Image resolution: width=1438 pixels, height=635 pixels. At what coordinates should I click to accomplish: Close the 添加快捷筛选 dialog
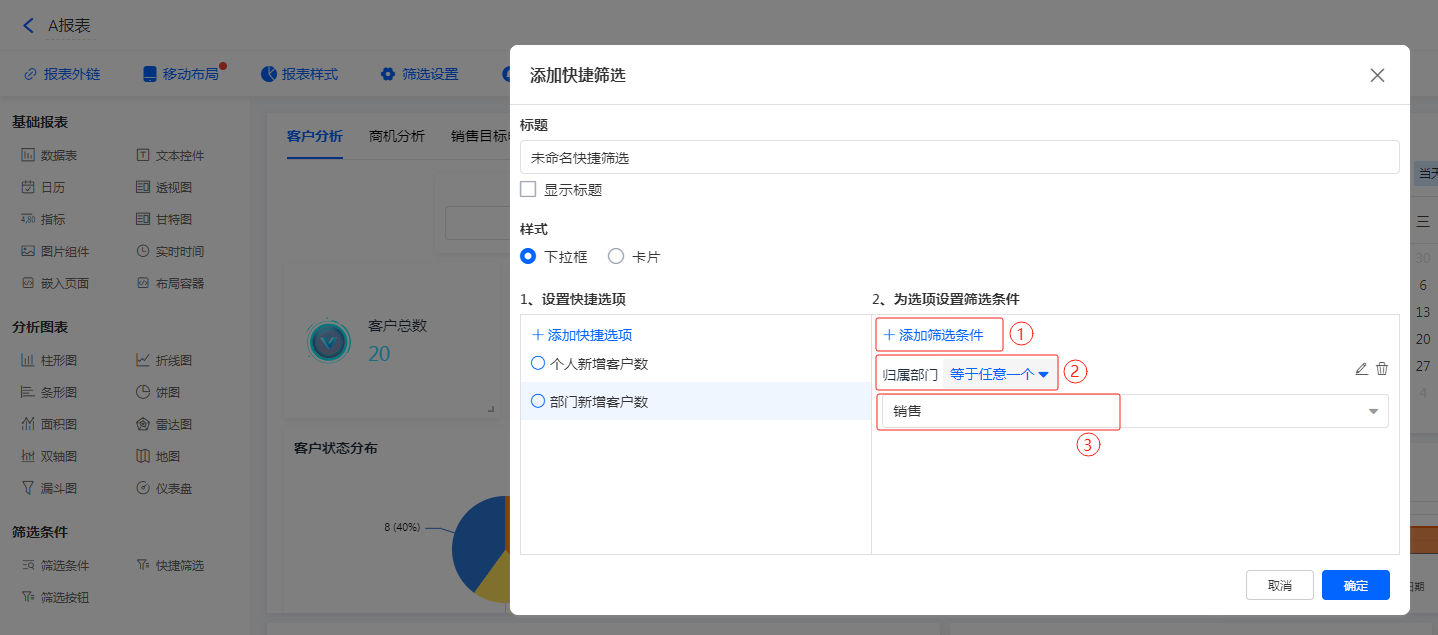[1377, 75]
